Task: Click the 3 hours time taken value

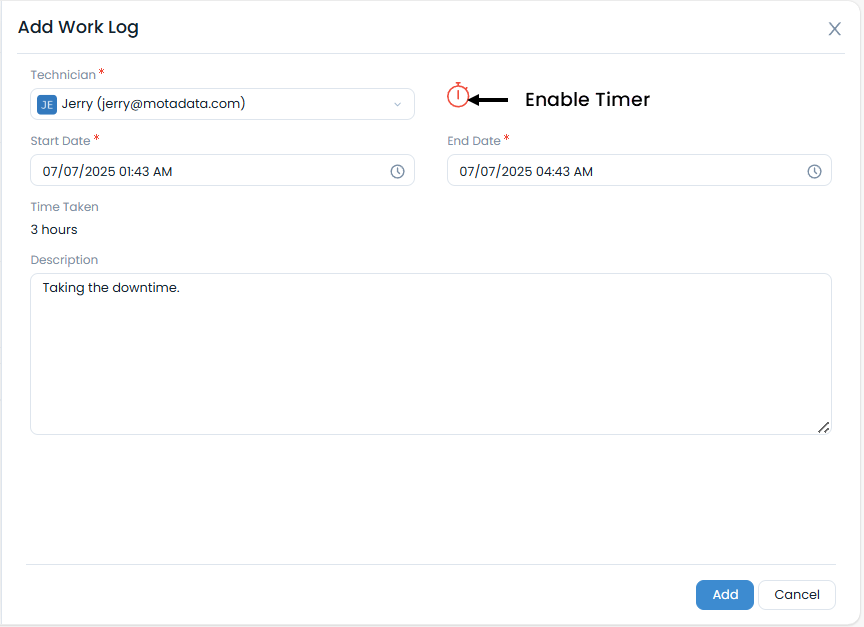Action: (54, 230)
